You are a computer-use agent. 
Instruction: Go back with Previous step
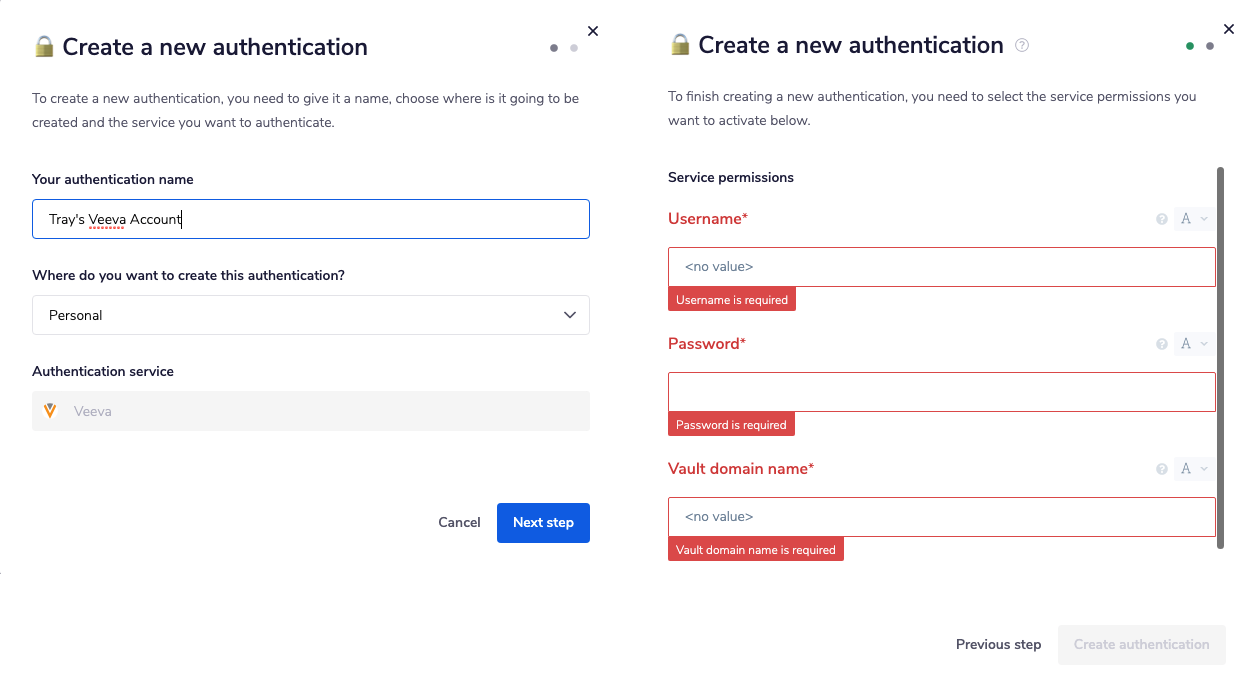[x=998, y=644]
